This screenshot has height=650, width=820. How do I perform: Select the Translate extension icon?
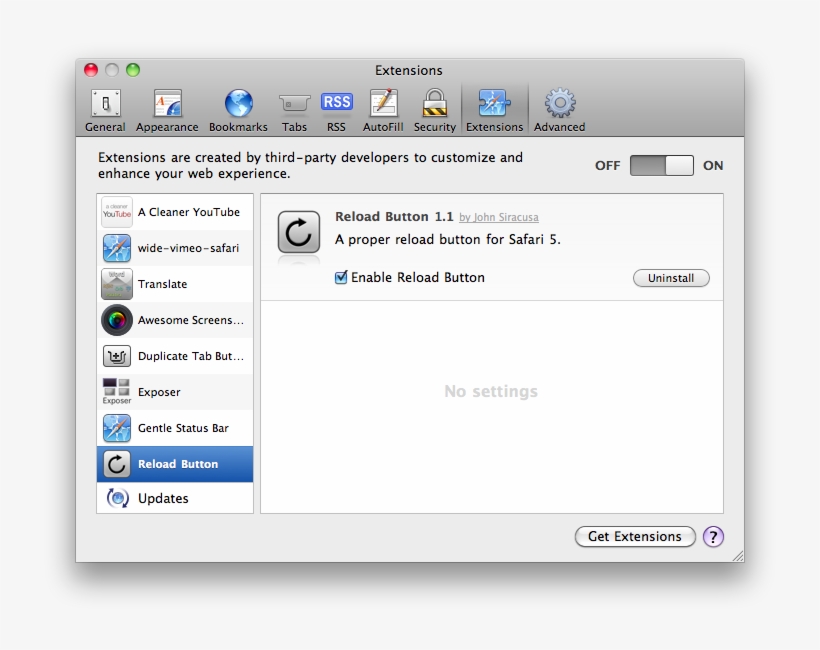tap(117, 284)
